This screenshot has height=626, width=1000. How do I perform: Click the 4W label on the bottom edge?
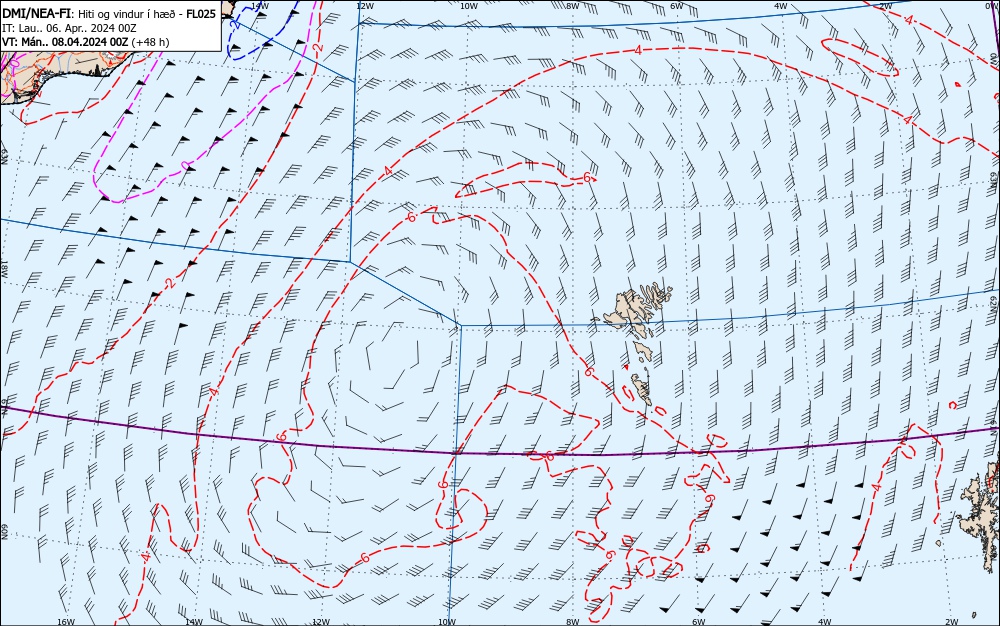coord(825,622)
